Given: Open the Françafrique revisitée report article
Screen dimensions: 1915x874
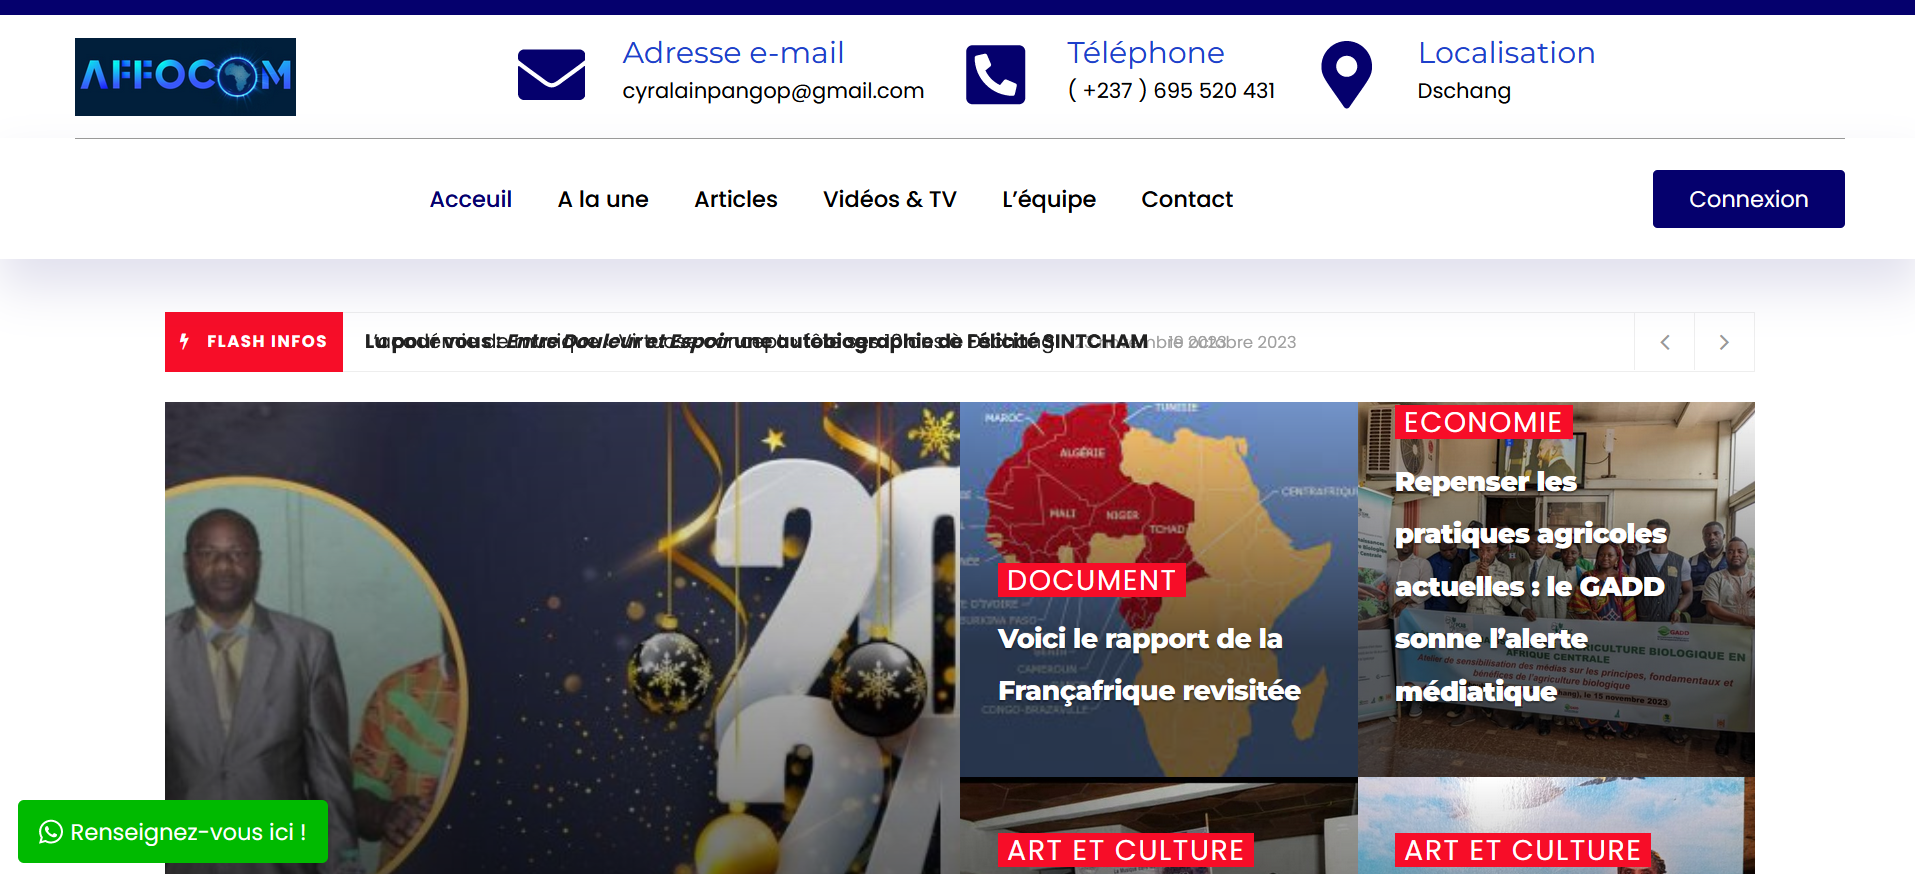Looking at the screenshot, I should tap(1149, 664).
